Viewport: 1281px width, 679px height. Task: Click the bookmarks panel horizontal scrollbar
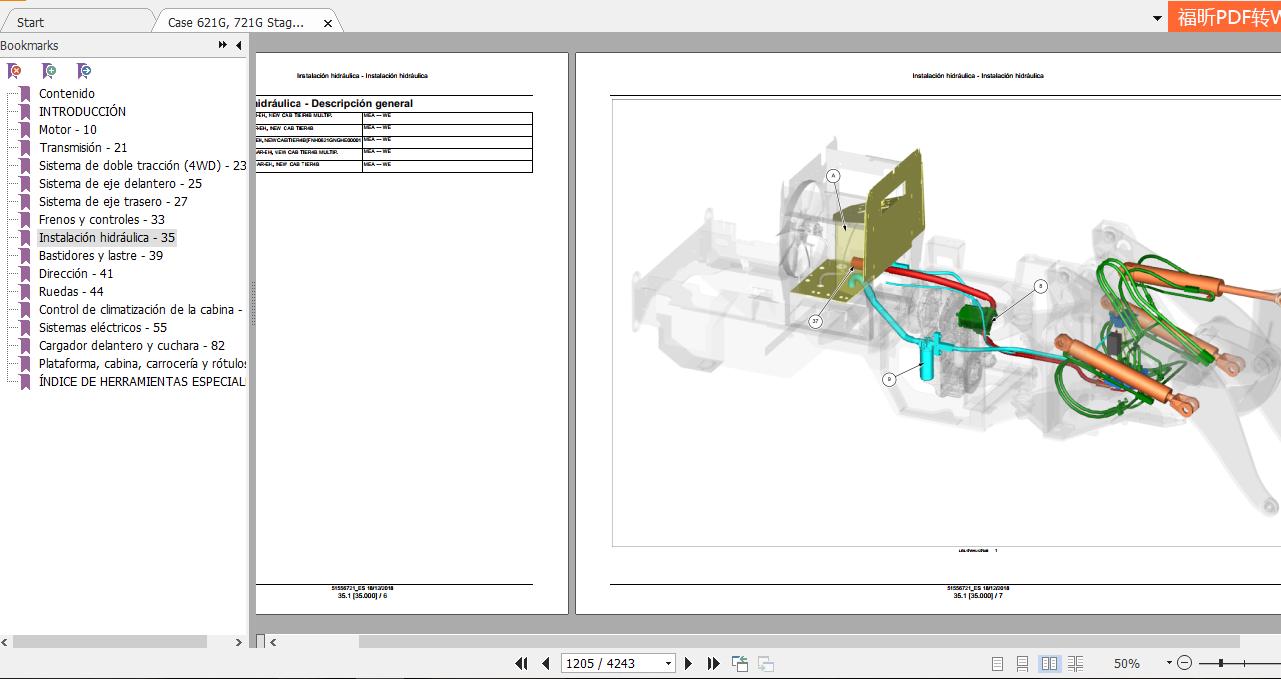tap(110, 642)
